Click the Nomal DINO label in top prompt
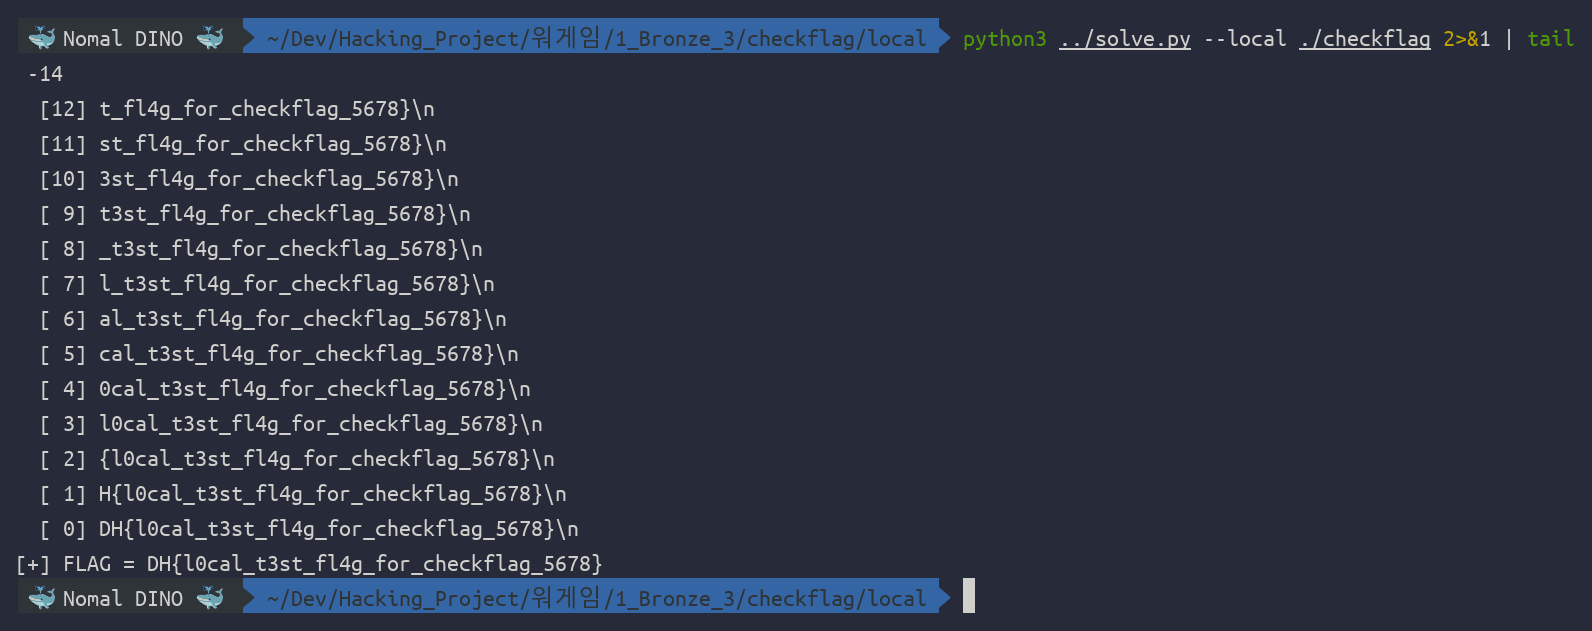Image resolution: width=1592 pixels, height=631 pixels. (123, 39)
